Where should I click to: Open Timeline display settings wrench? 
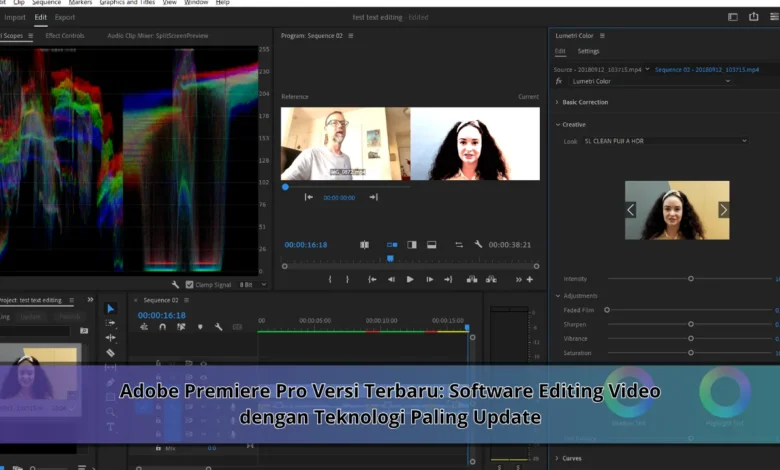[218, 327]
